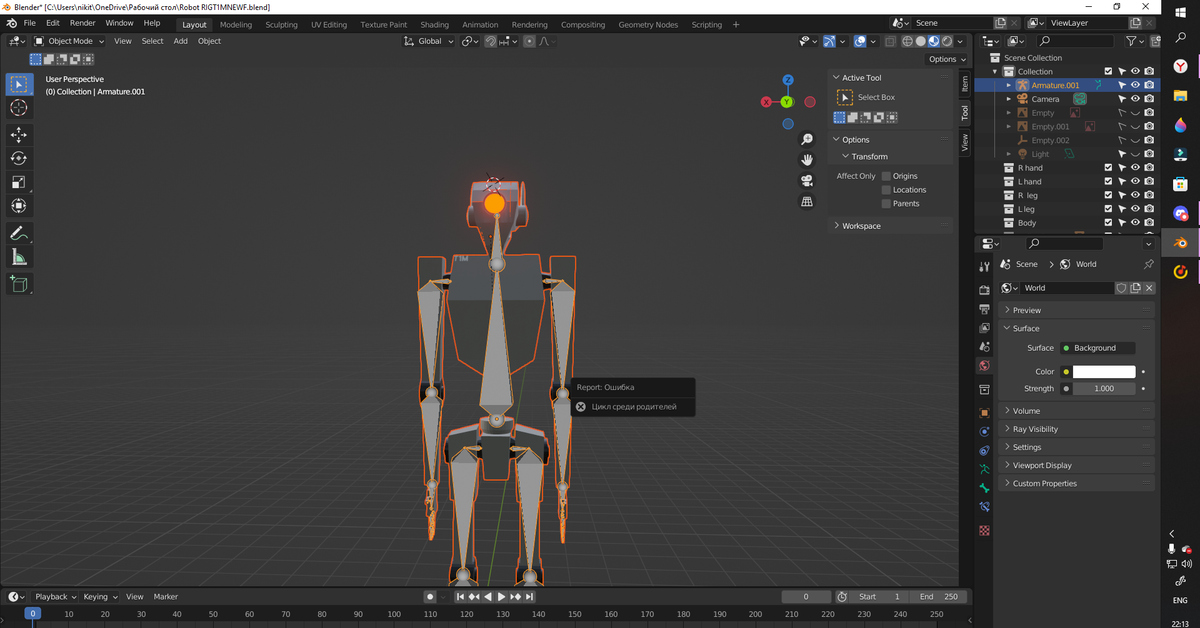Choose the Measure tool
The height and width of the screenshot is (628, 1200).
18,258
